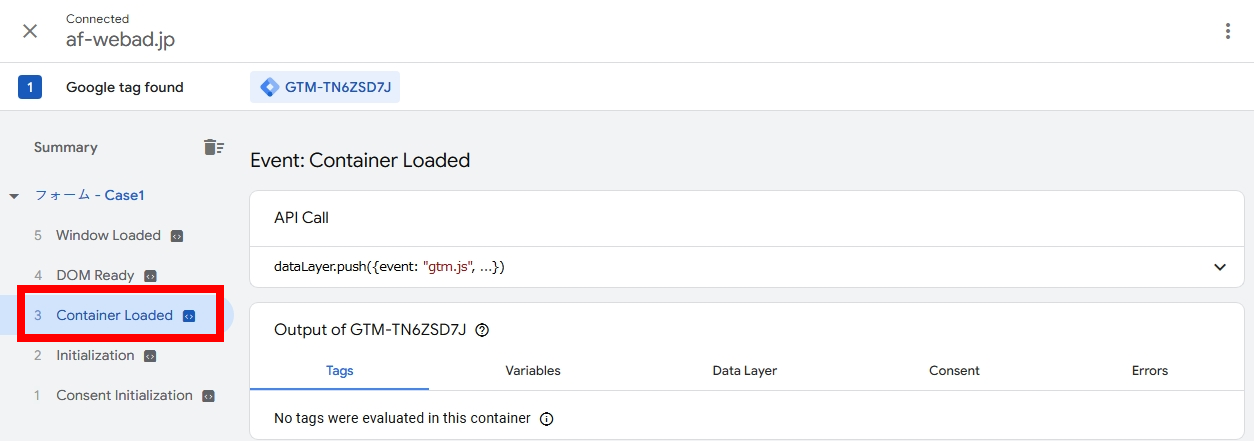Select the Window Loaded event

(x=108, y=236)
